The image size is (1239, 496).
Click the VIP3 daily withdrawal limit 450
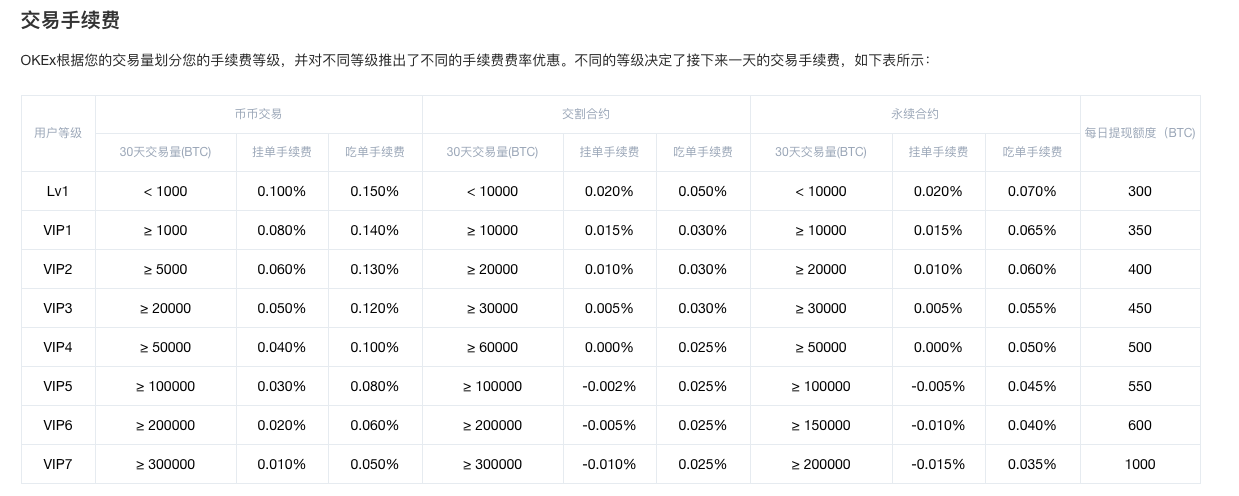pos(1140,308)
